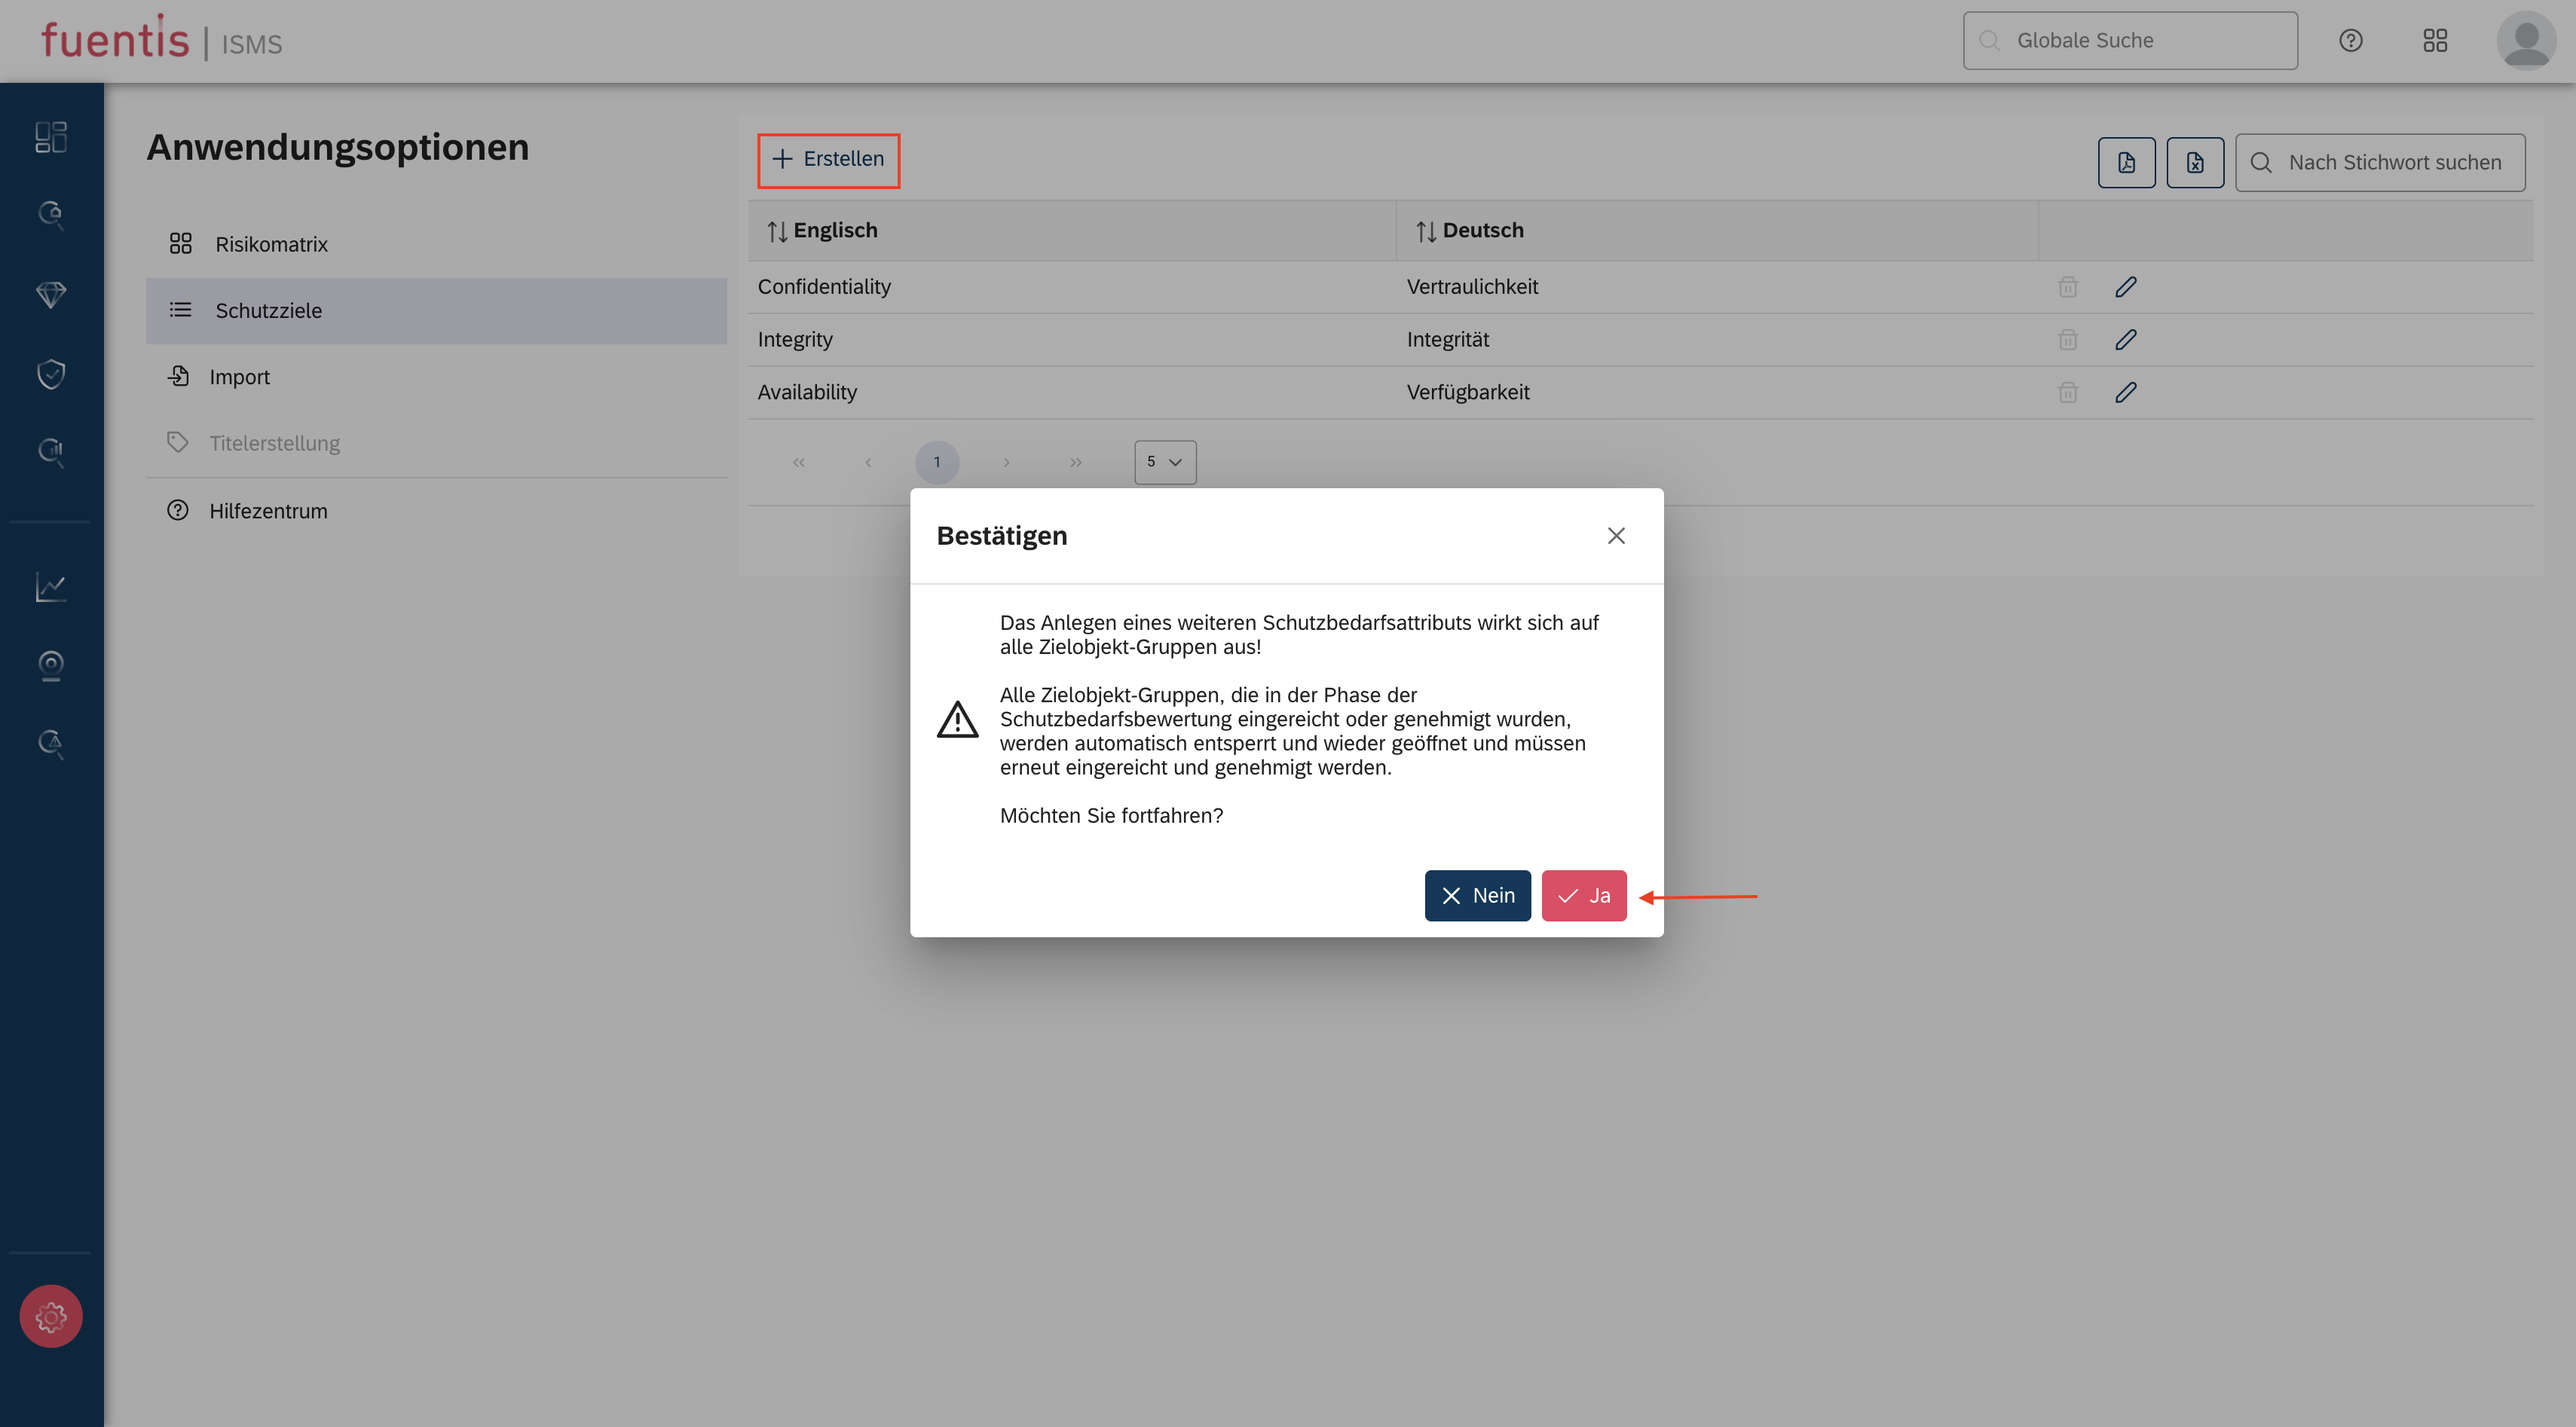Edit the Integrity row pencil icon
This screenshot has height=1427, width=2576.
click(x=2125, y=340)
